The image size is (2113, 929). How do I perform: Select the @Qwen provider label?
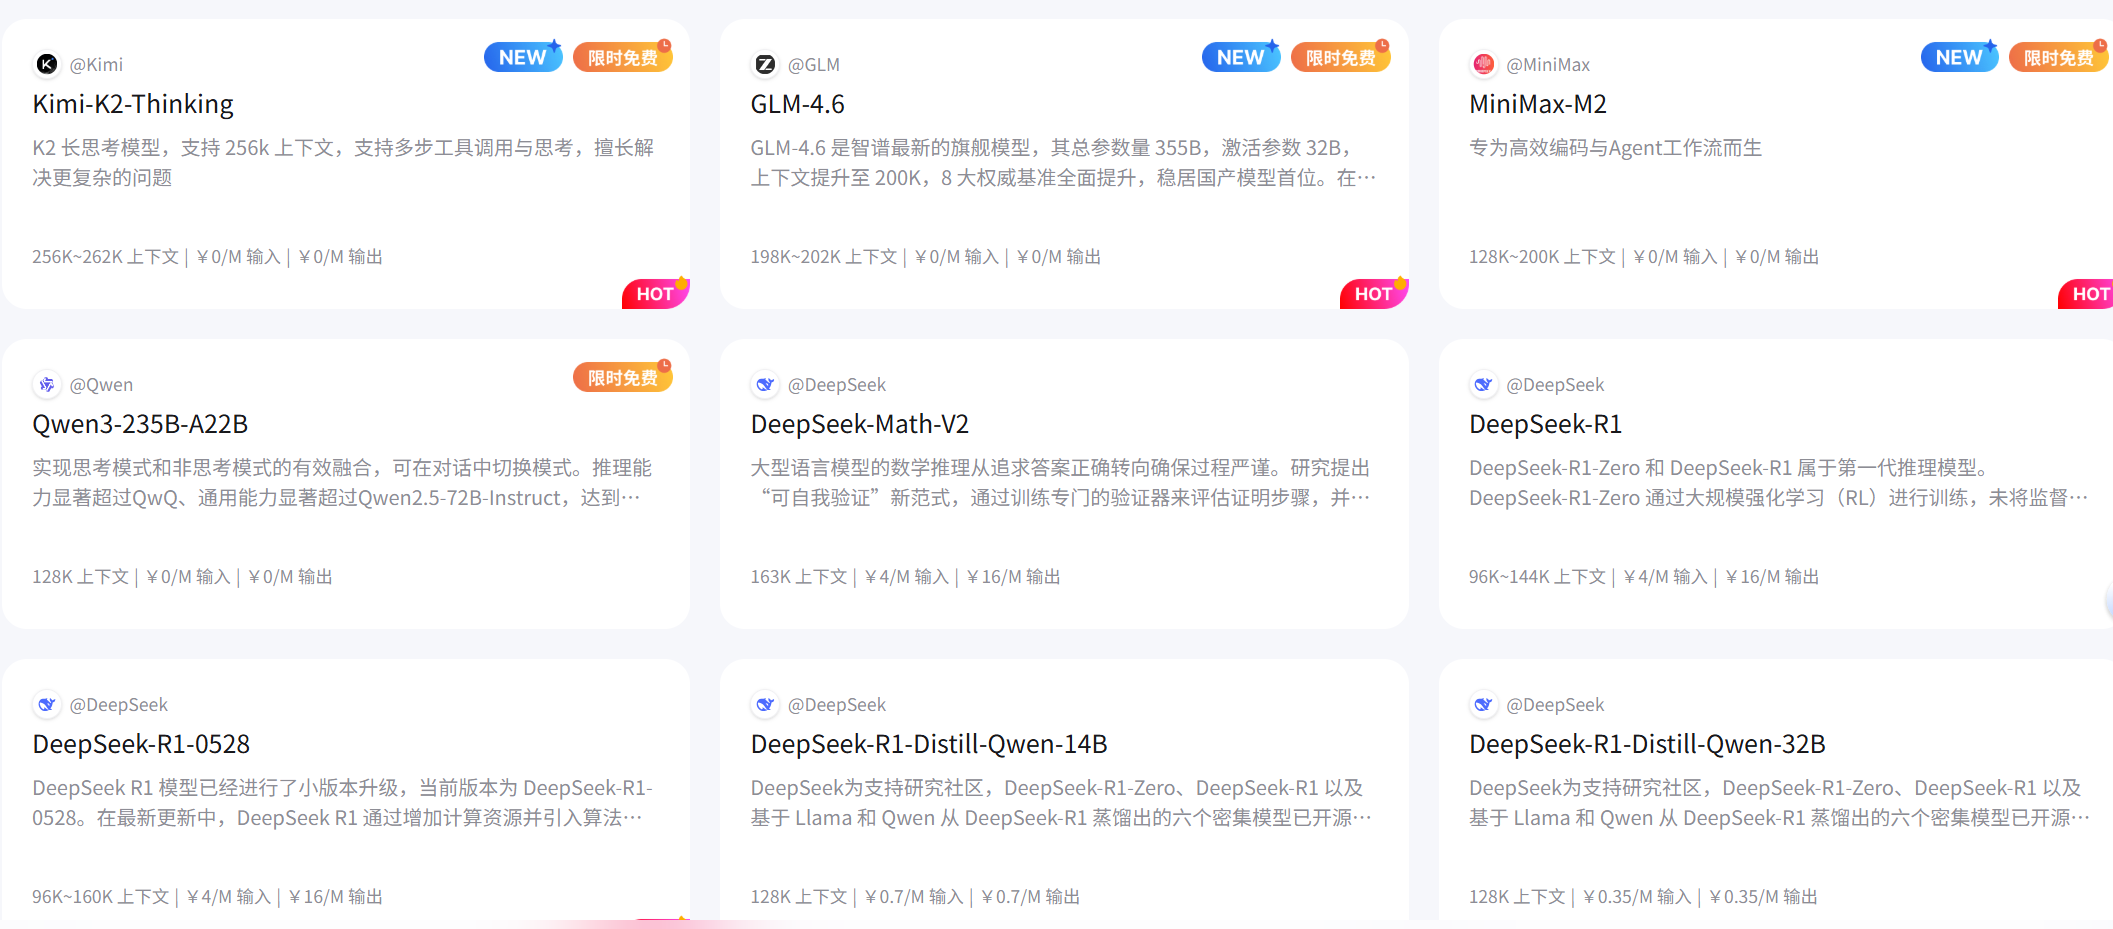101,385
